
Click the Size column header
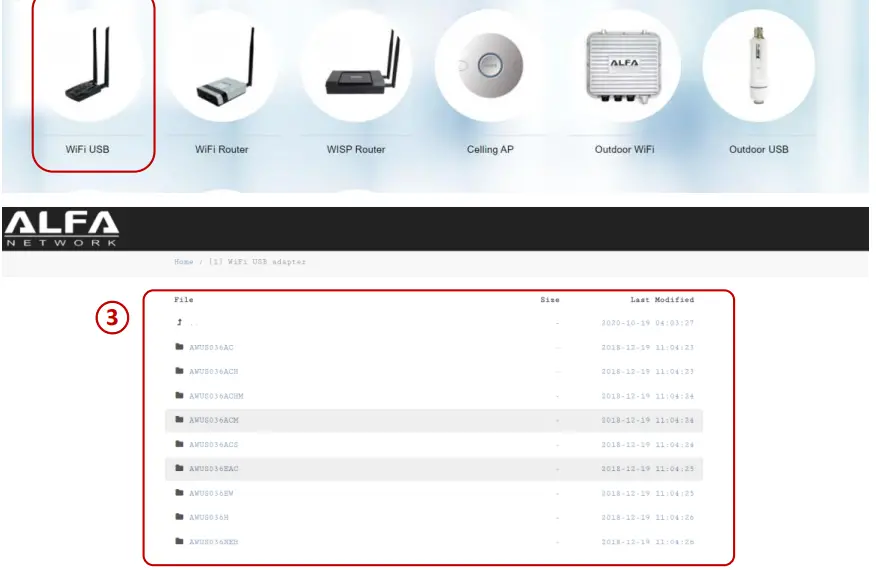point(550,300)
